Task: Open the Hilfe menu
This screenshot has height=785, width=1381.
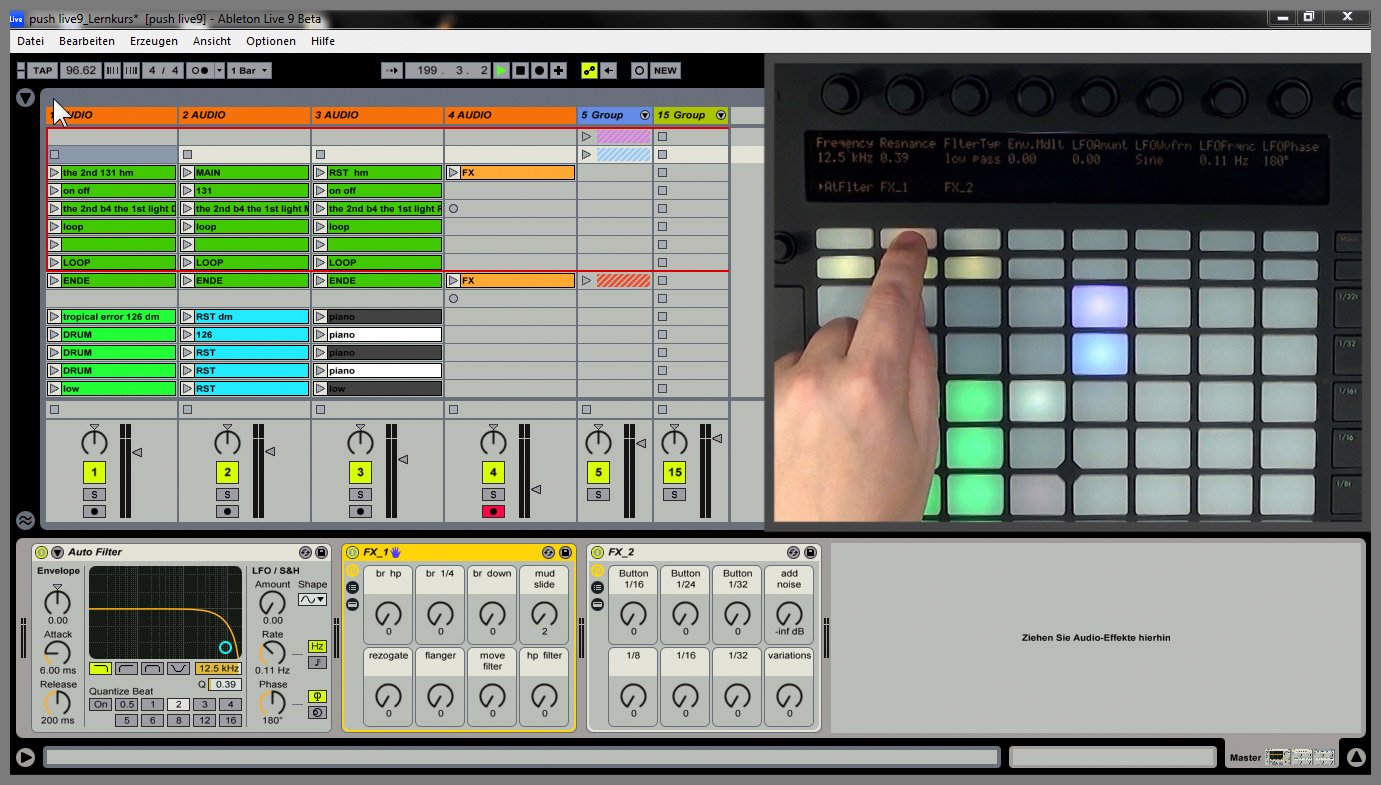Action: click(x=323, y=41)
